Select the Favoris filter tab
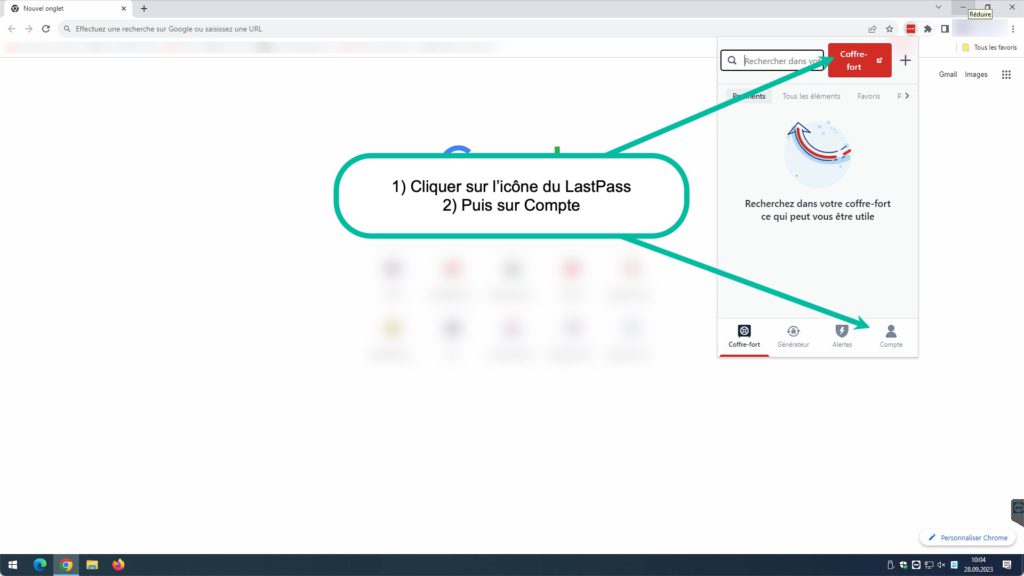The width and height of the screenshot is (1024, 576). coord(868,96)
